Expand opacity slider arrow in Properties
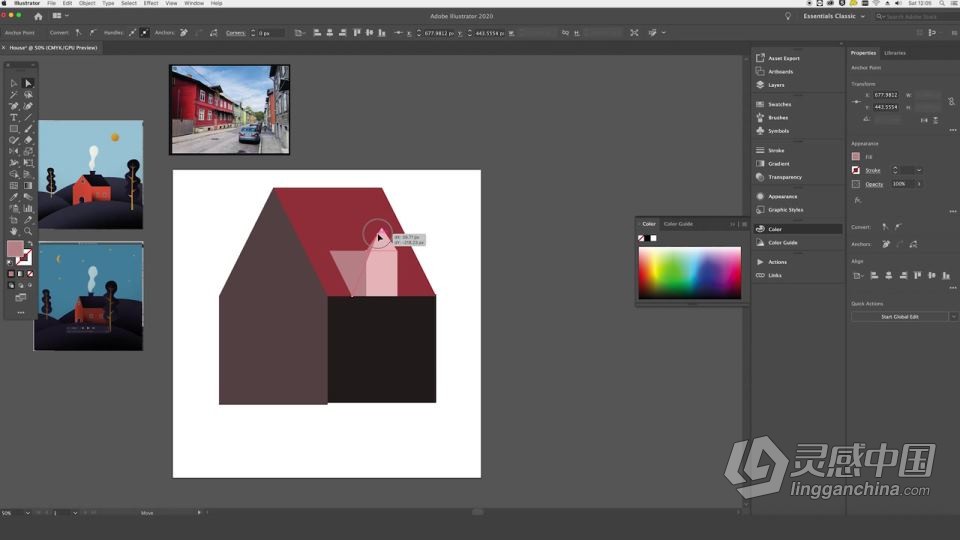The width and height of the screenshot is (960, 540). coord(919,184)
